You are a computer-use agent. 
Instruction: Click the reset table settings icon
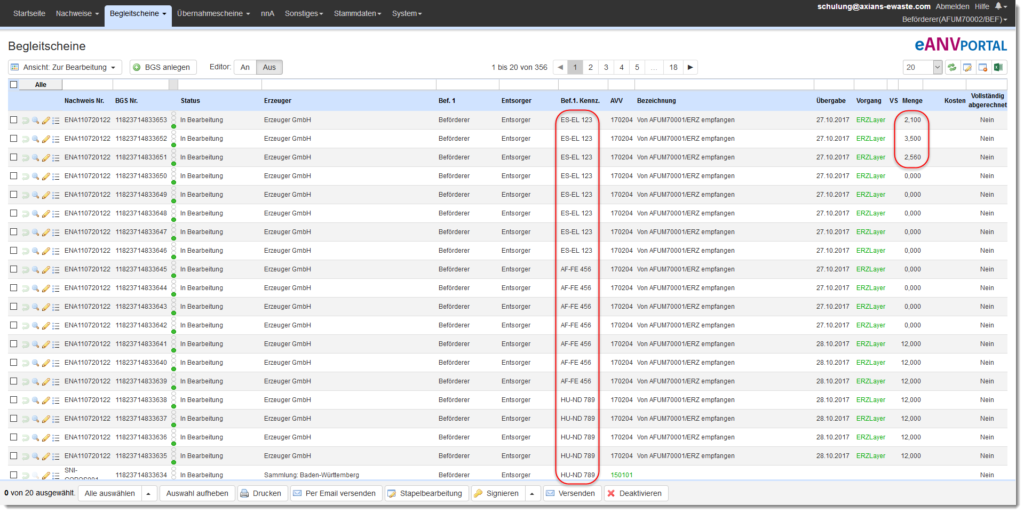[x=983, y=67]
